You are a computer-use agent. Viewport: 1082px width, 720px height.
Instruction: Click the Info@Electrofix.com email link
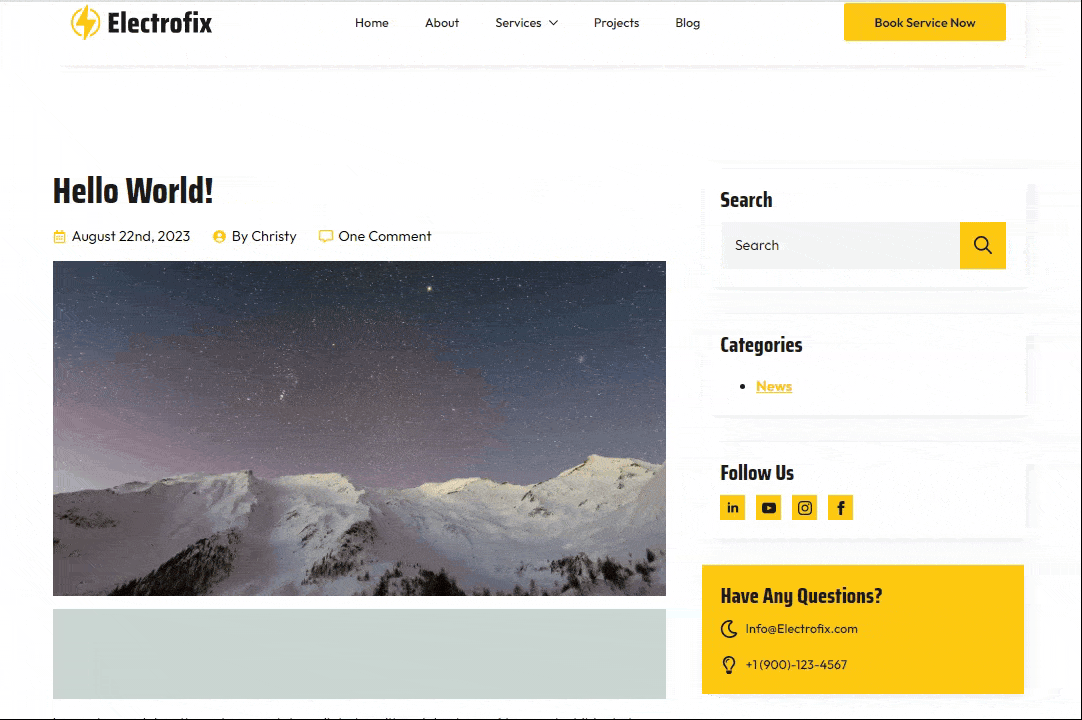tap(801, 629)
